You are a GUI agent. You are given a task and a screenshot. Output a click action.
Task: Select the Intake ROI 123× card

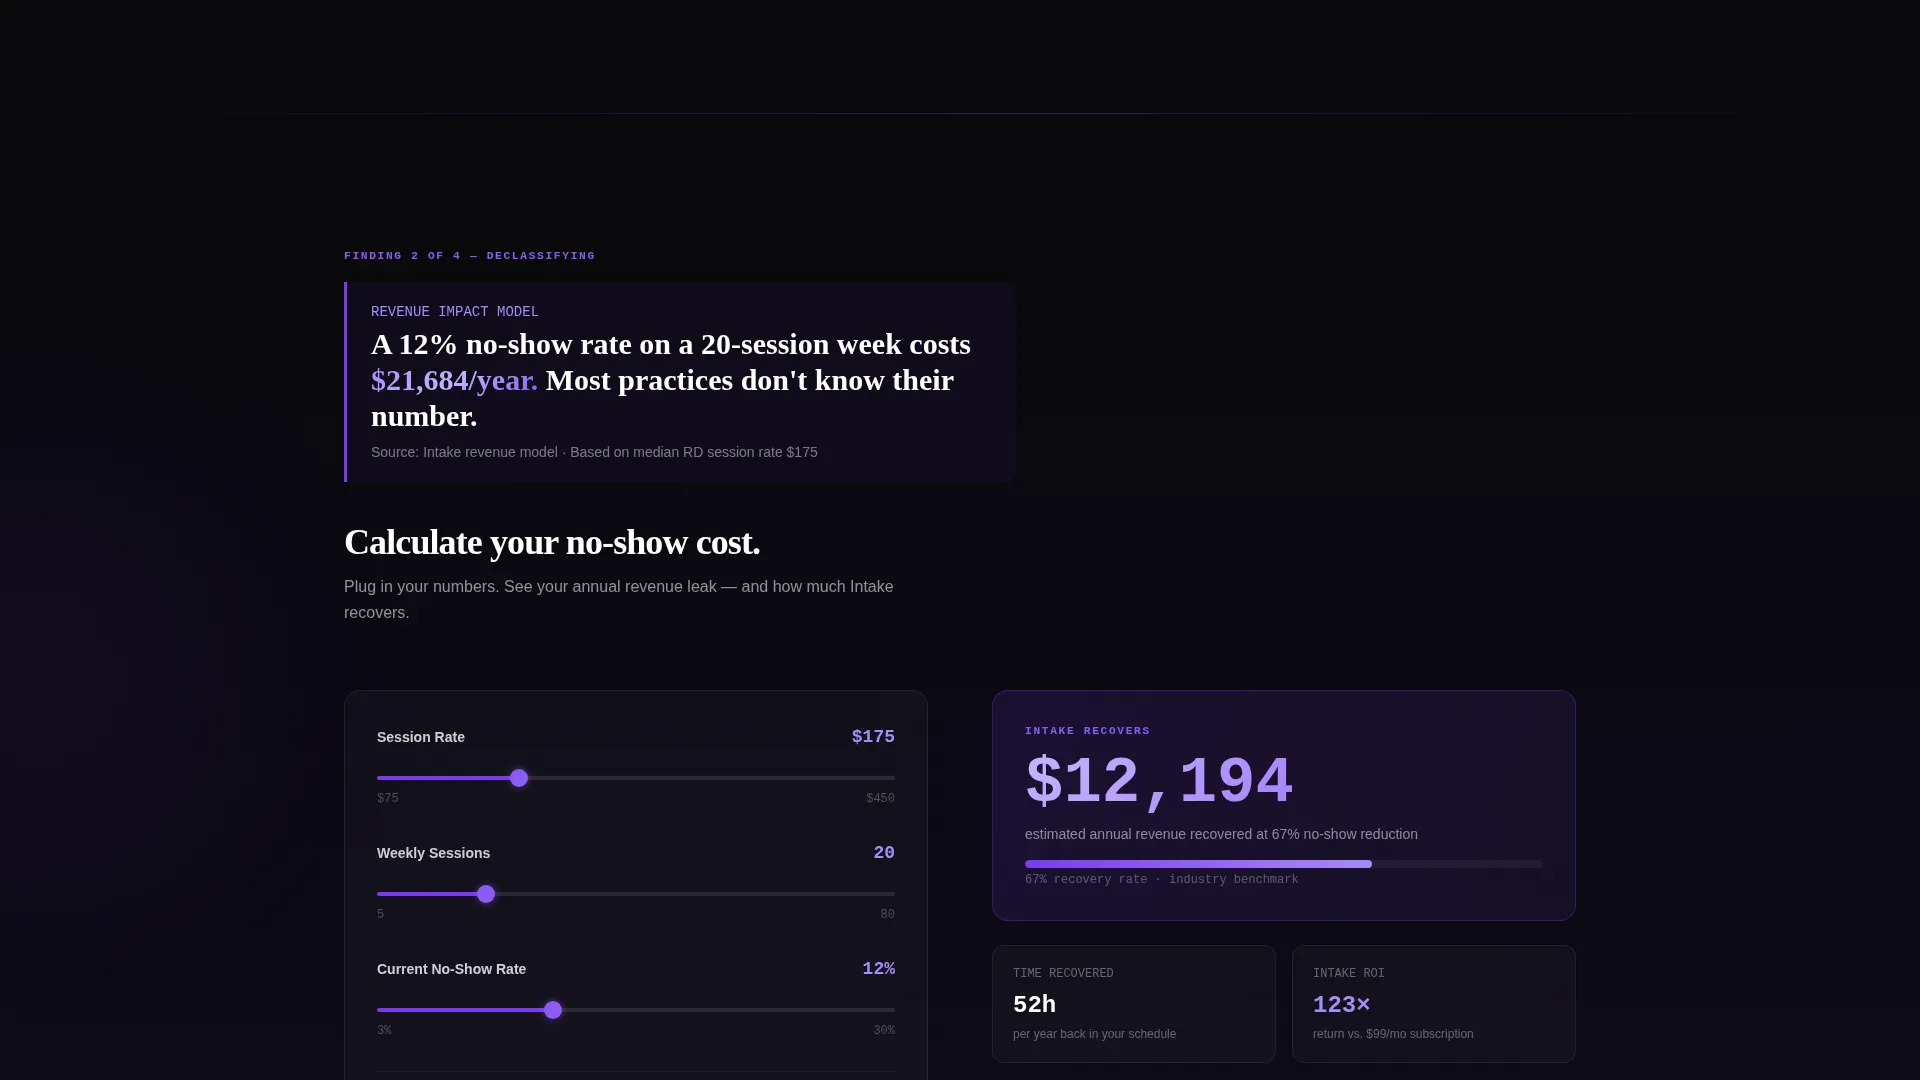1434,1004
